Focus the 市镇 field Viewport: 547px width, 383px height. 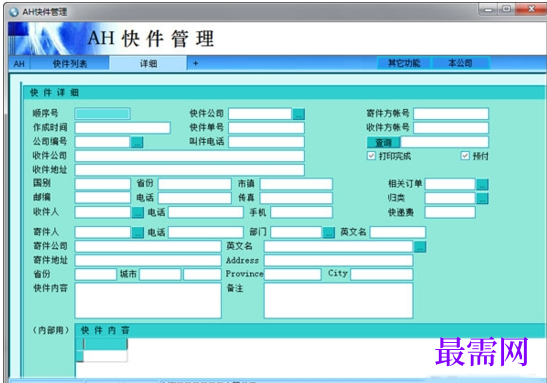pos(296,184)
